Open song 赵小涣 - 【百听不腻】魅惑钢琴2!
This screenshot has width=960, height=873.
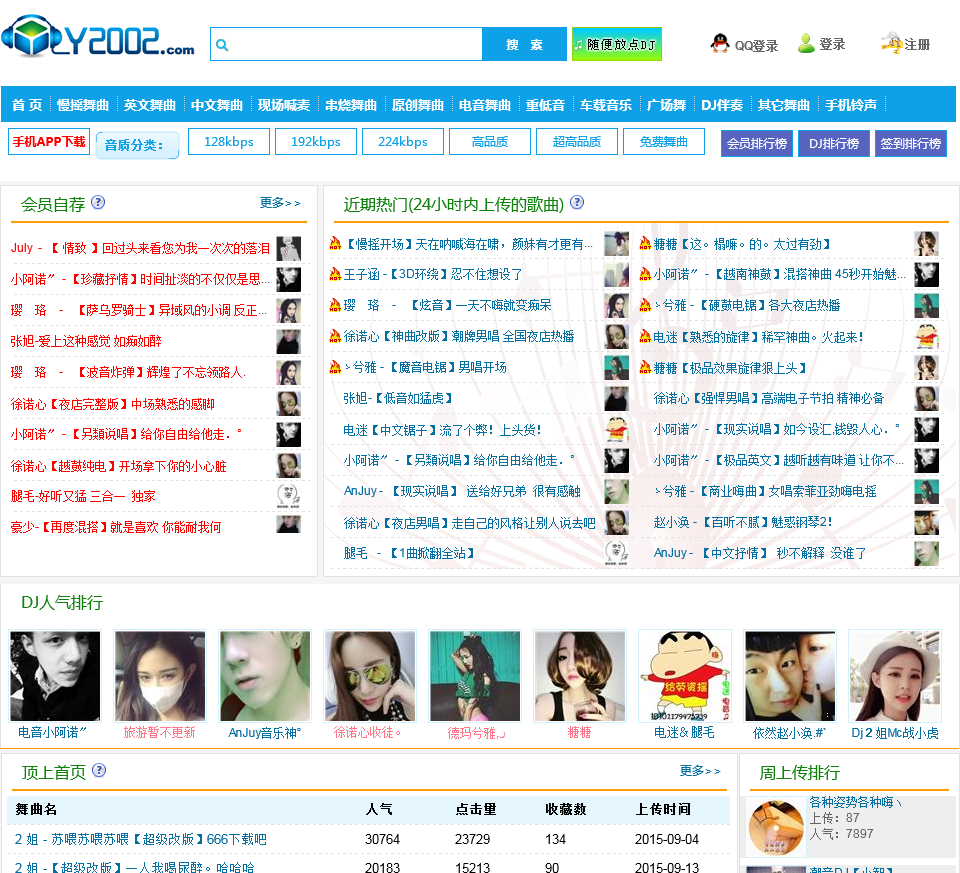[x=743, y=522]
